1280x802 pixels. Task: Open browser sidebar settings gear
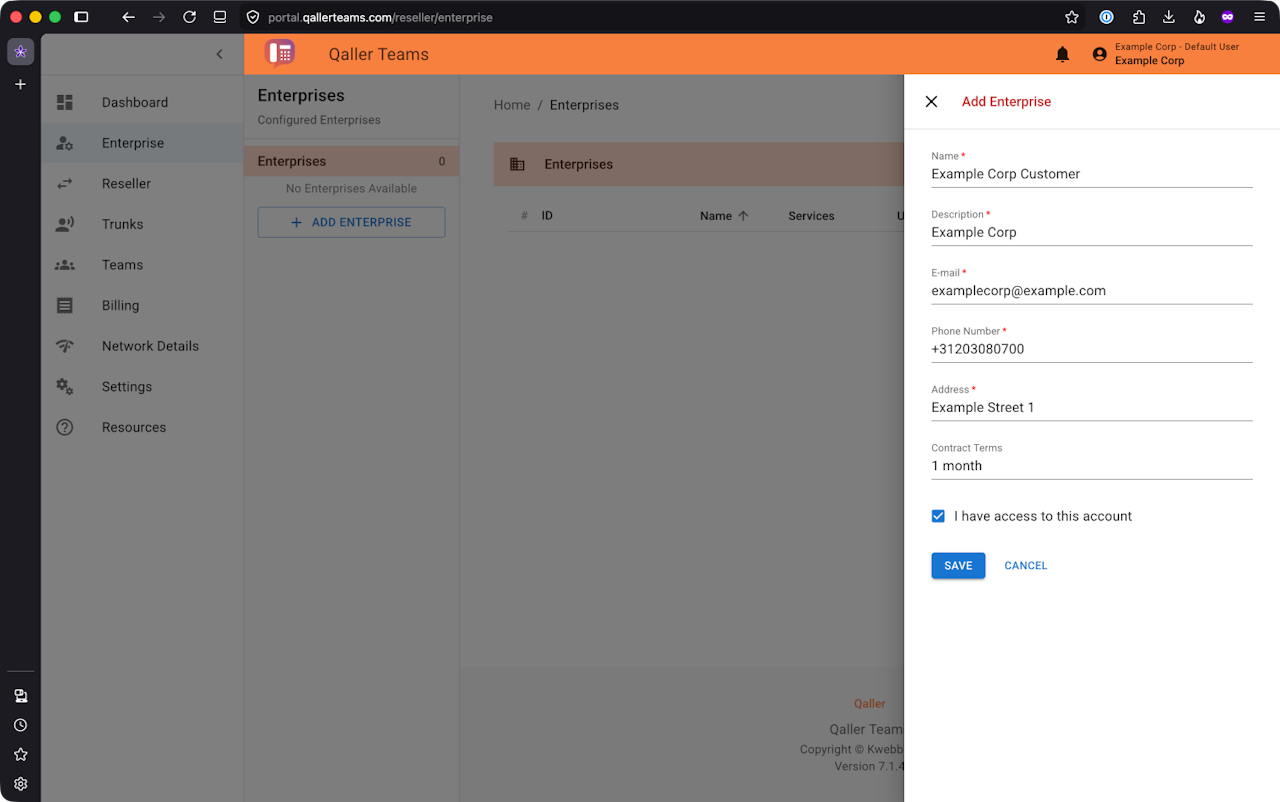click(x=20, y=784)
